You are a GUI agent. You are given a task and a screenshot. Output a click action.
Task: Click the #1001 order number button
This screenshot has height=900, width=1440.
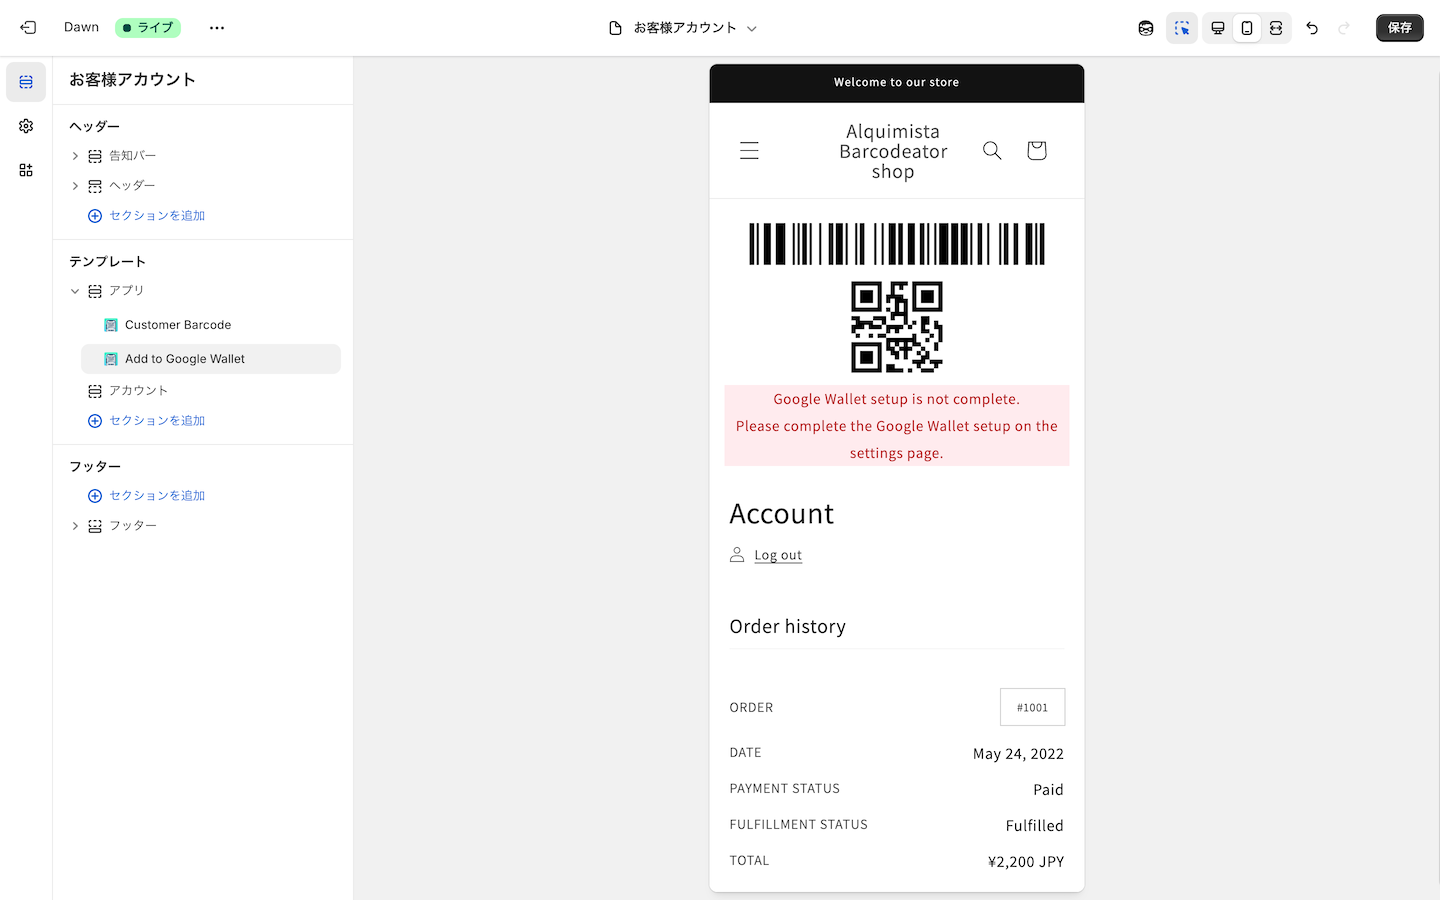(x=1032, y=707)
